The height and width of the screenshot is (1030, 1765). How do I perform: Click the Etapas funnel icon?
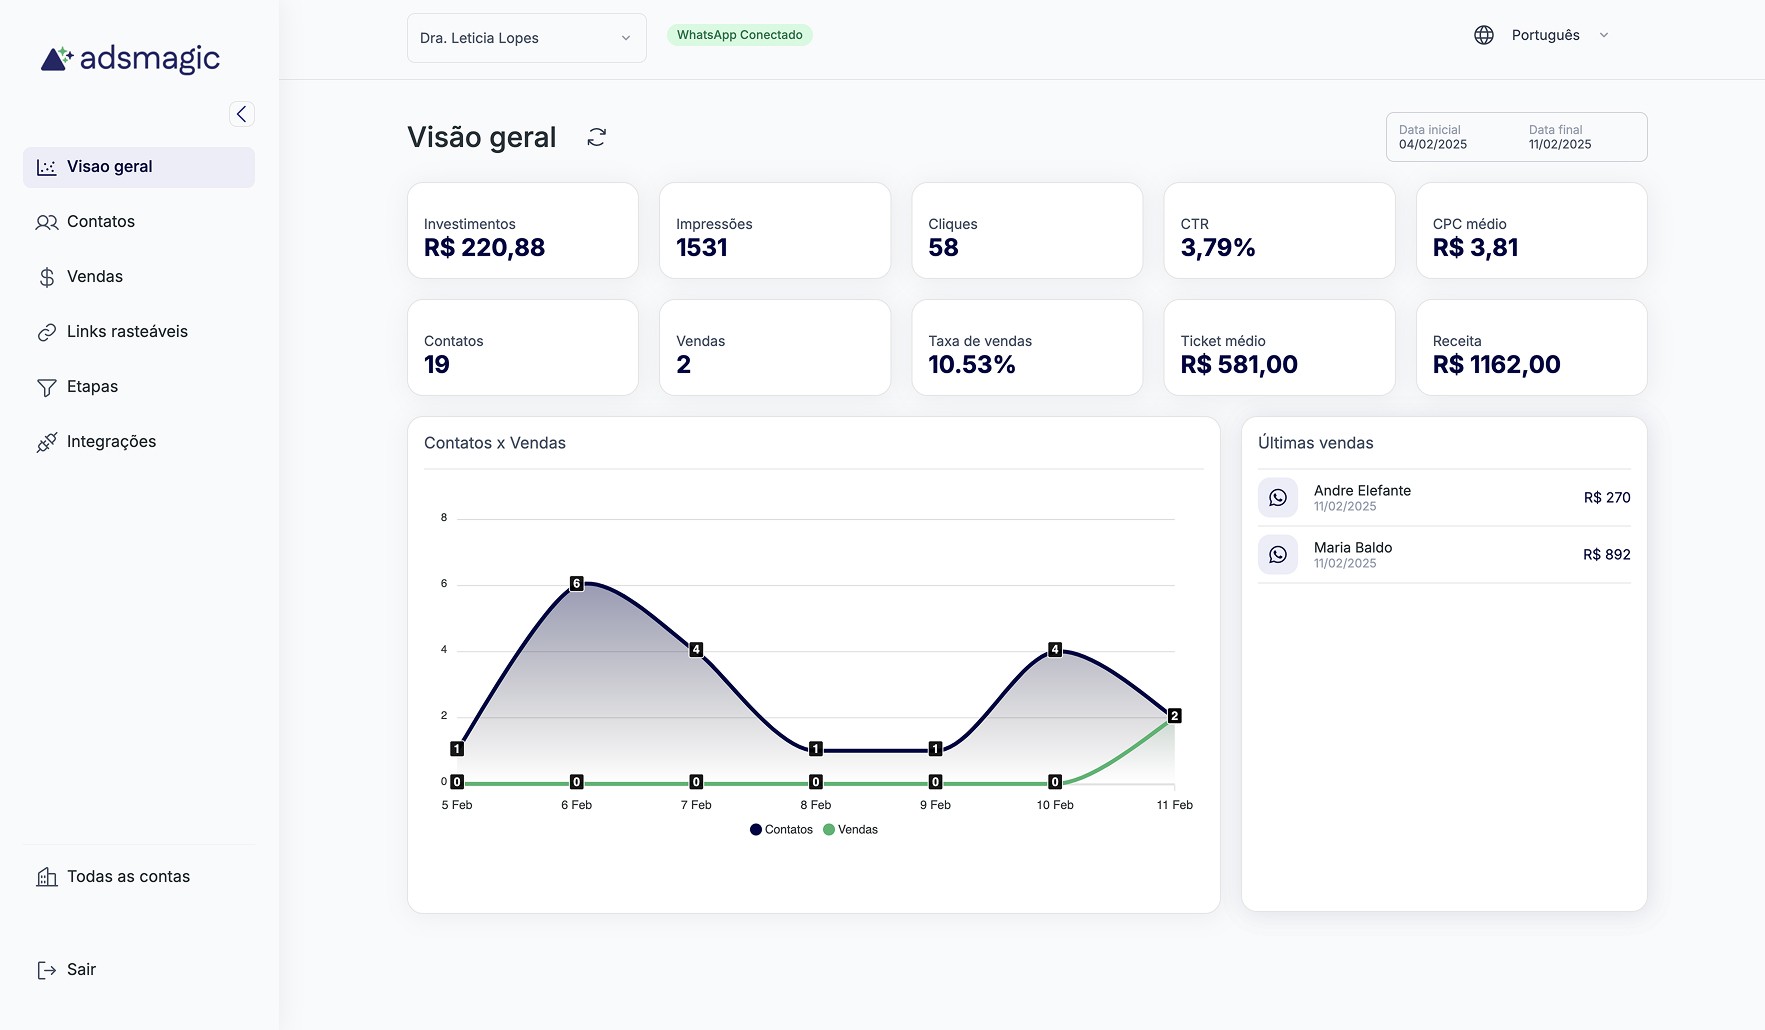pyautogui.click(x=47, y=387)
